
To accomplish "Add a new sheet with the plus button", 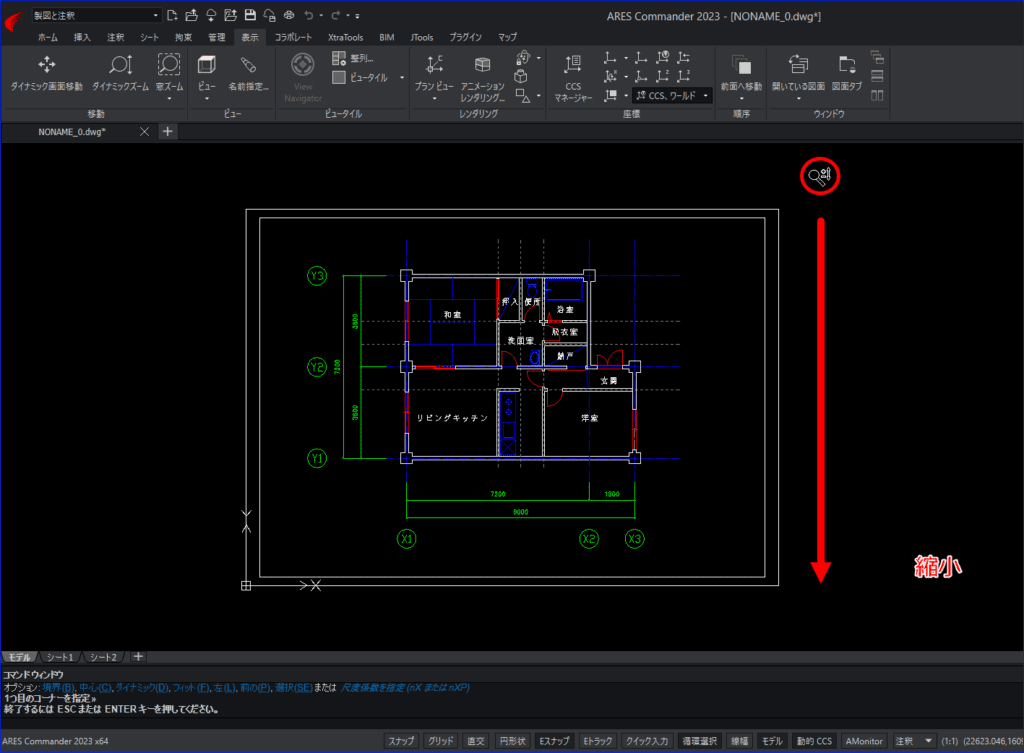I will (x=138, y=656).
